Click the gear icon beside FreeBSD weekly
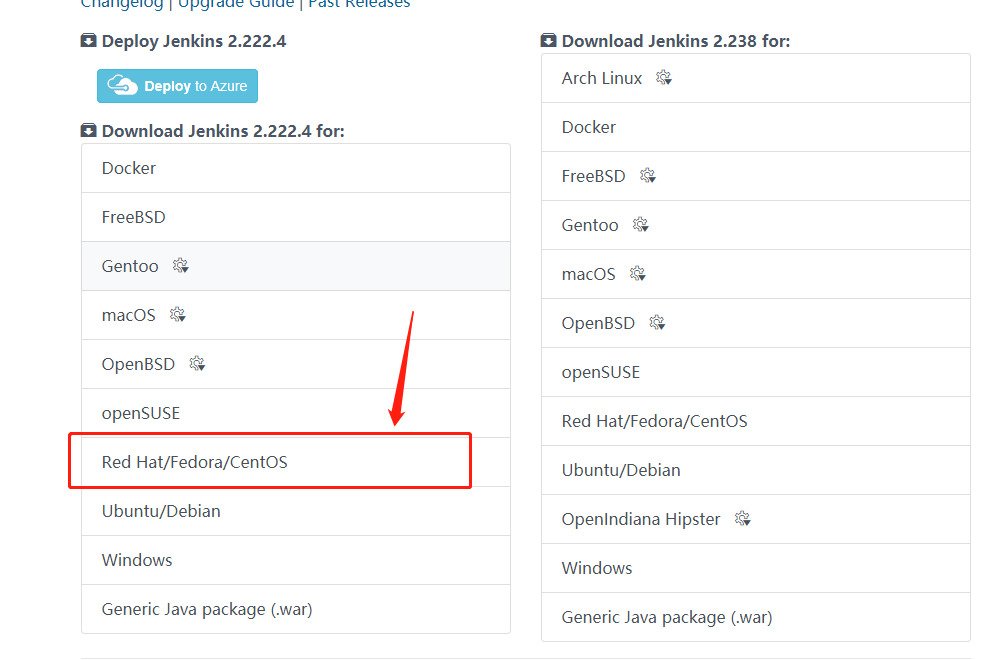The width and height of the screenshot is (994, 660). click(x=647, y=176)
